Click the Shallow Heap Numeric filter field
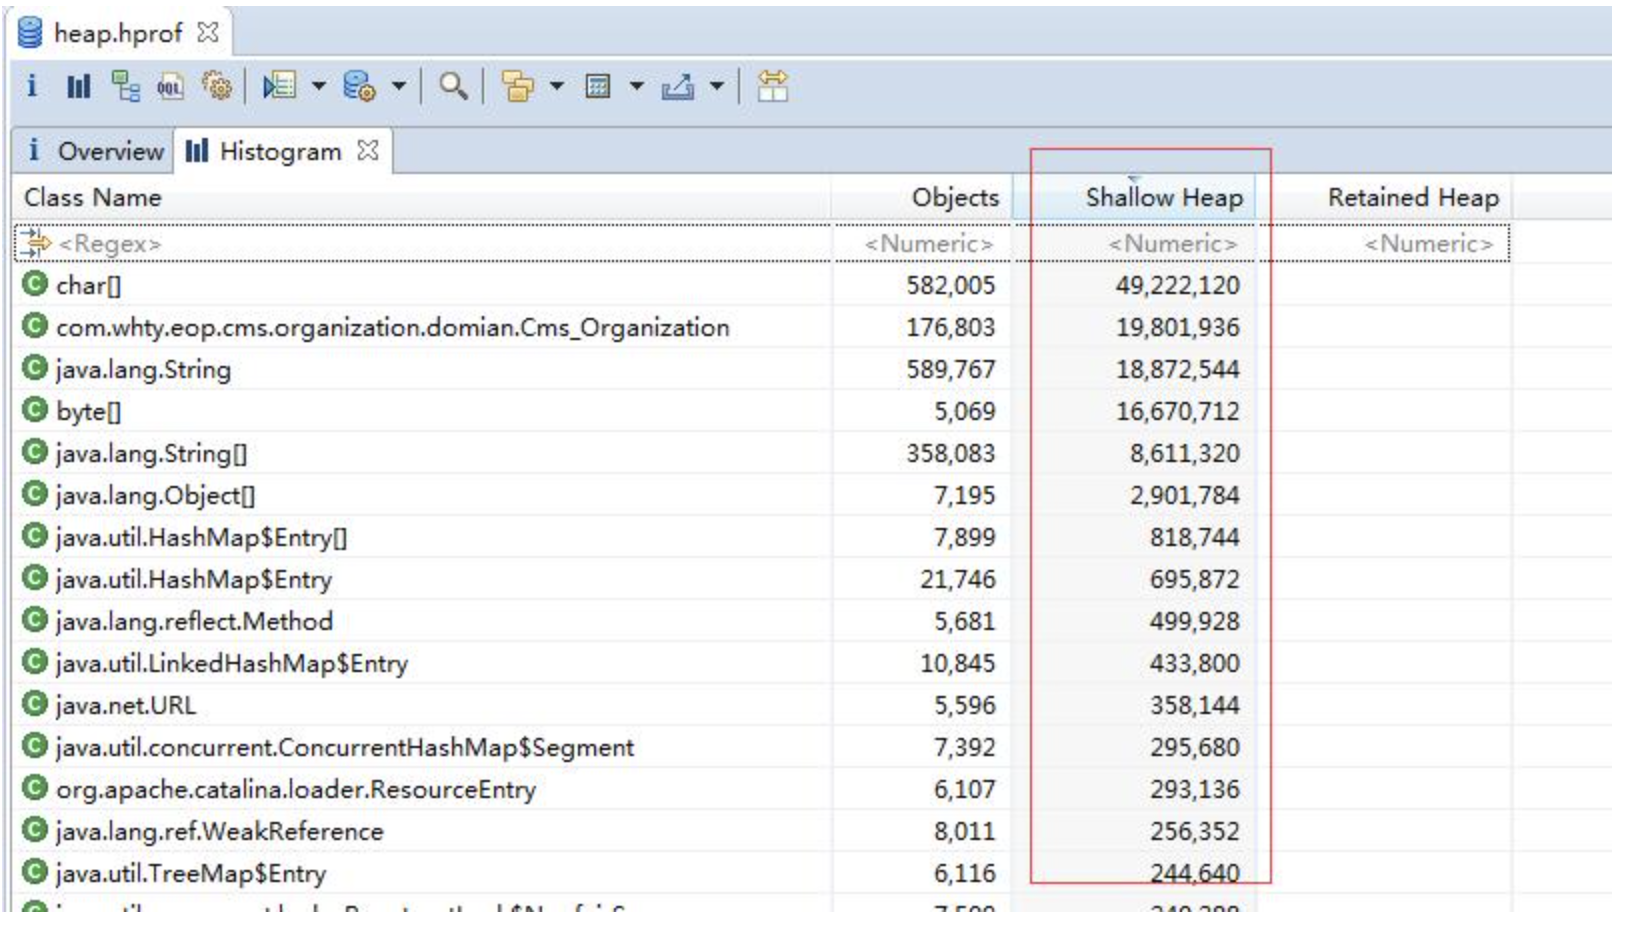Screen dimensions: 1632x946 [x=1135, y=243]
